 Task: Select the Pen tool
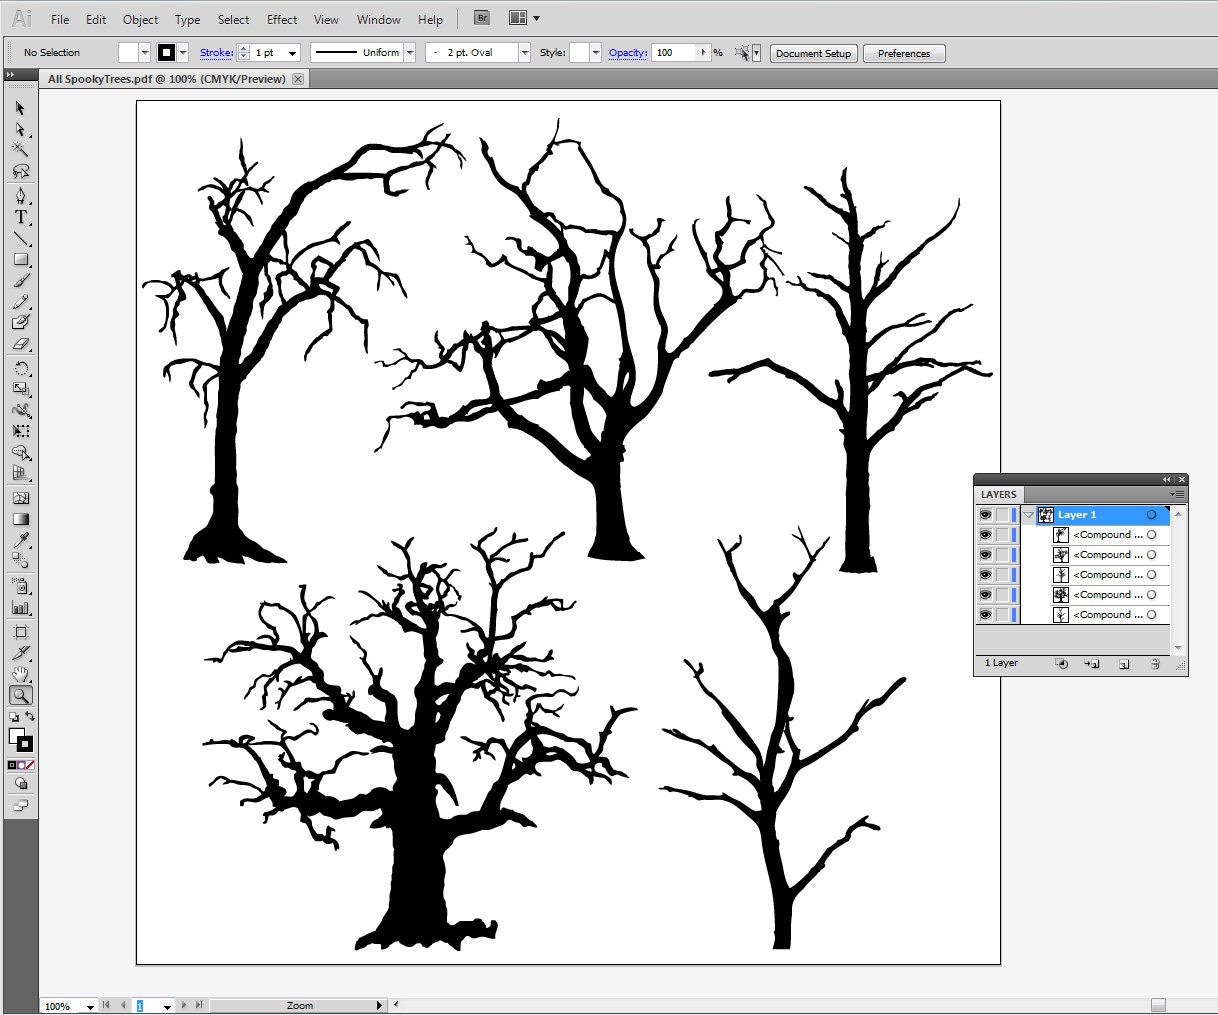21,194
